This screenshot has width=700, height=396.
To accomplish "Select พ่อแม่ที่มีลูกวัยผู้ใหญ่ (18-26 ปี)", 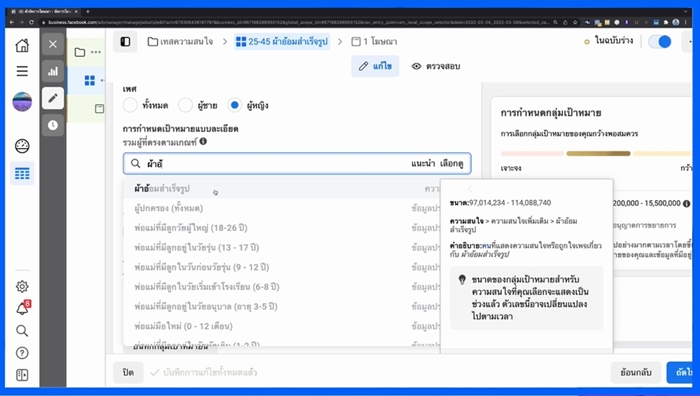I will pyautogui.click(x=282, y=228).
